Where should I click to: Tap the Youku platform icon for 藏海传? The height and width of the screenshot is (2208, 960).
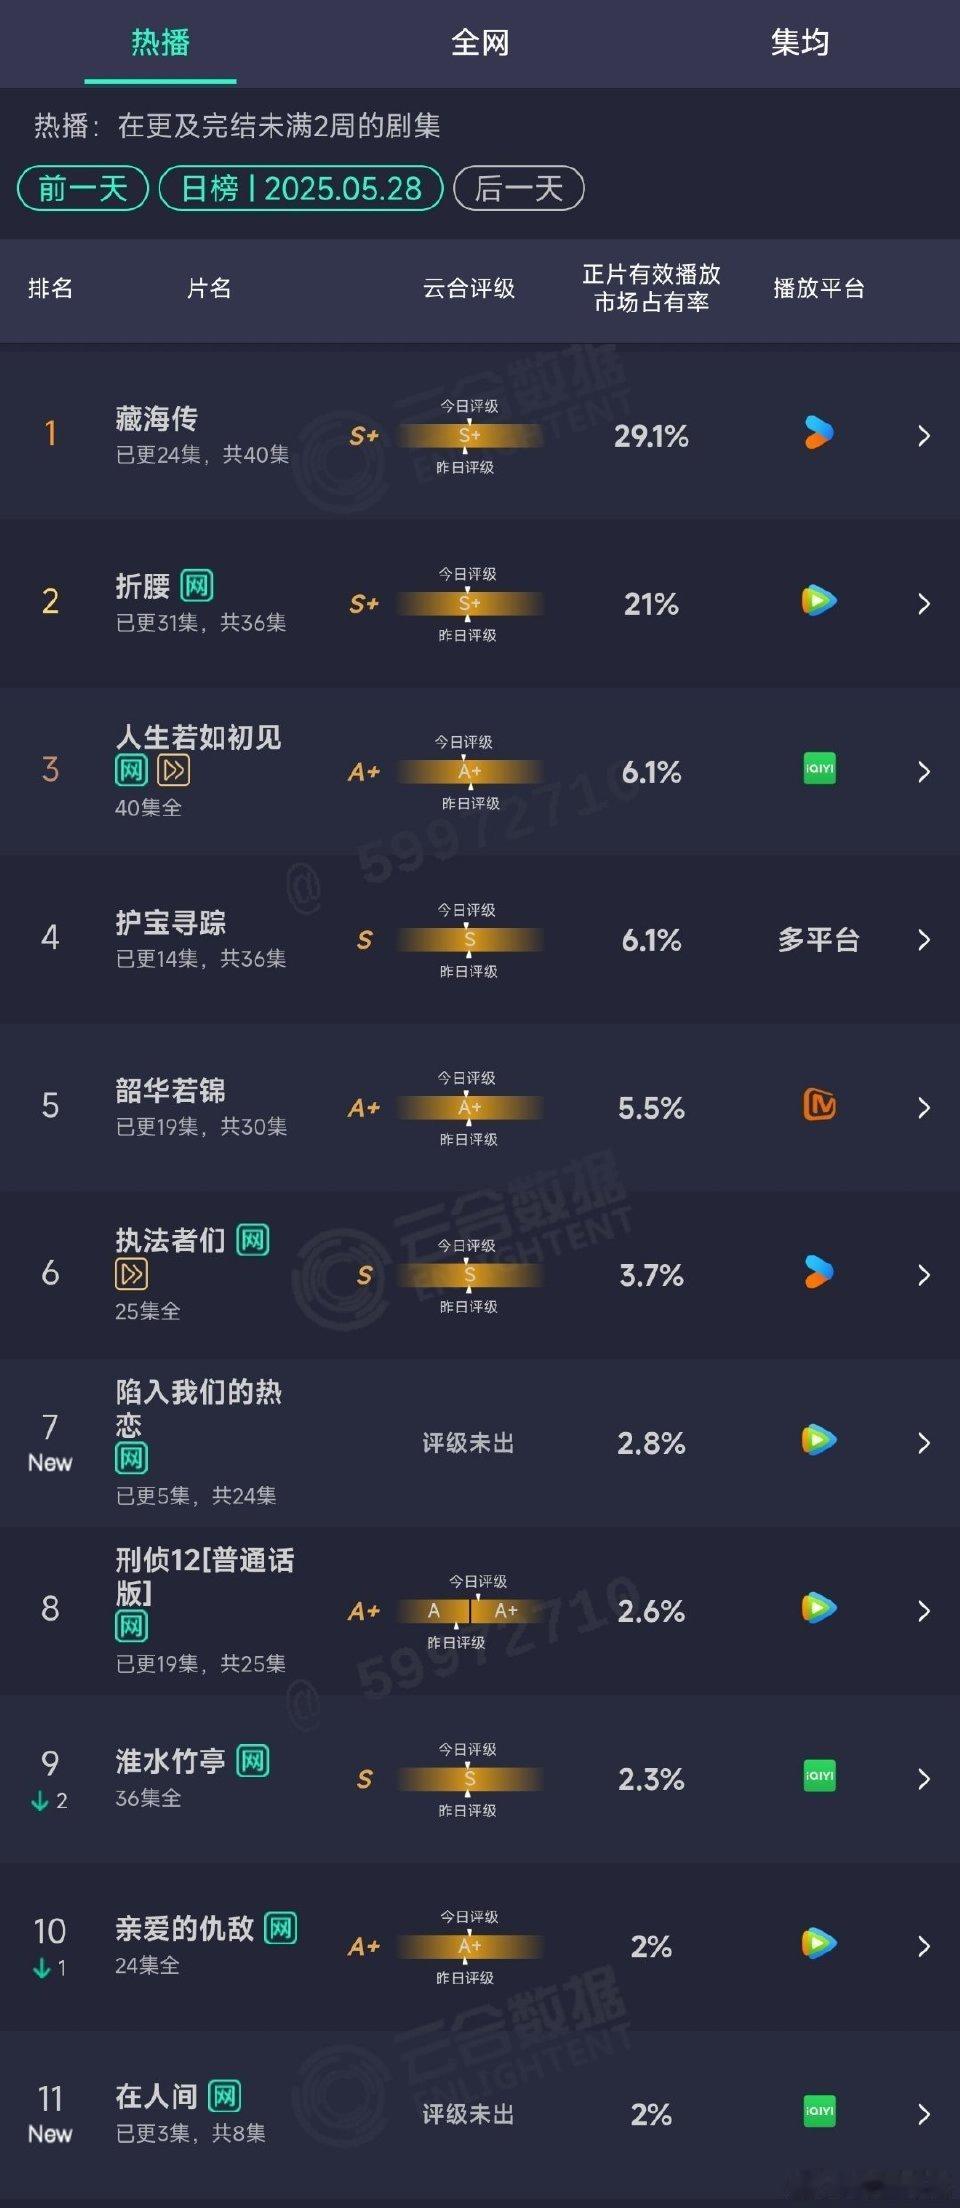click(819, 433)
